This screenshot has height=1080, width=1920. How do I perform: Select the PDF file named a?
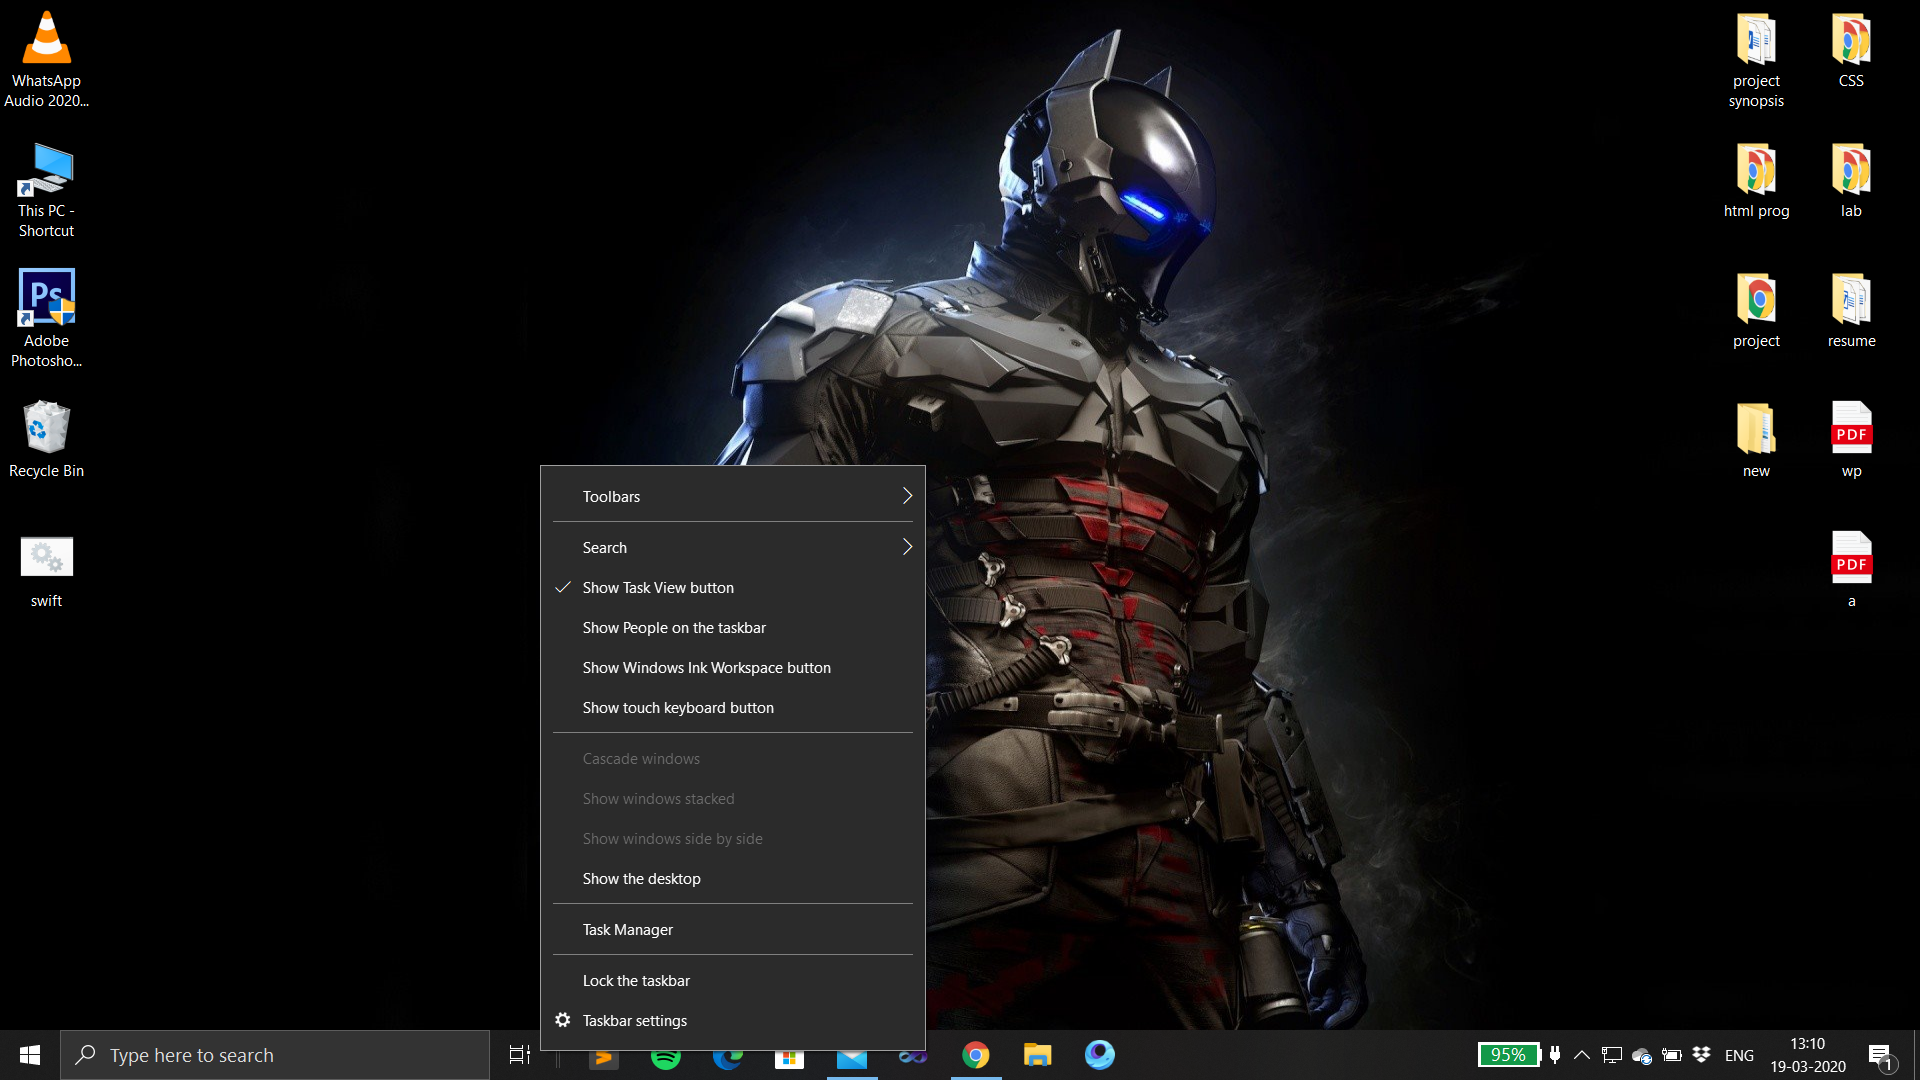click(1851, 570)
